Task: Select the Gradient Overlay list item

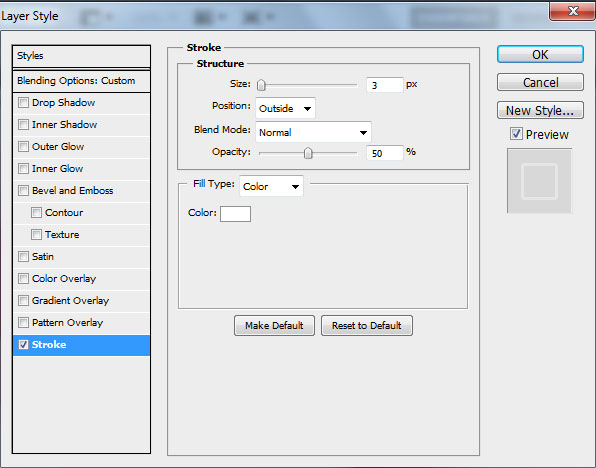Action: point(81,301)
